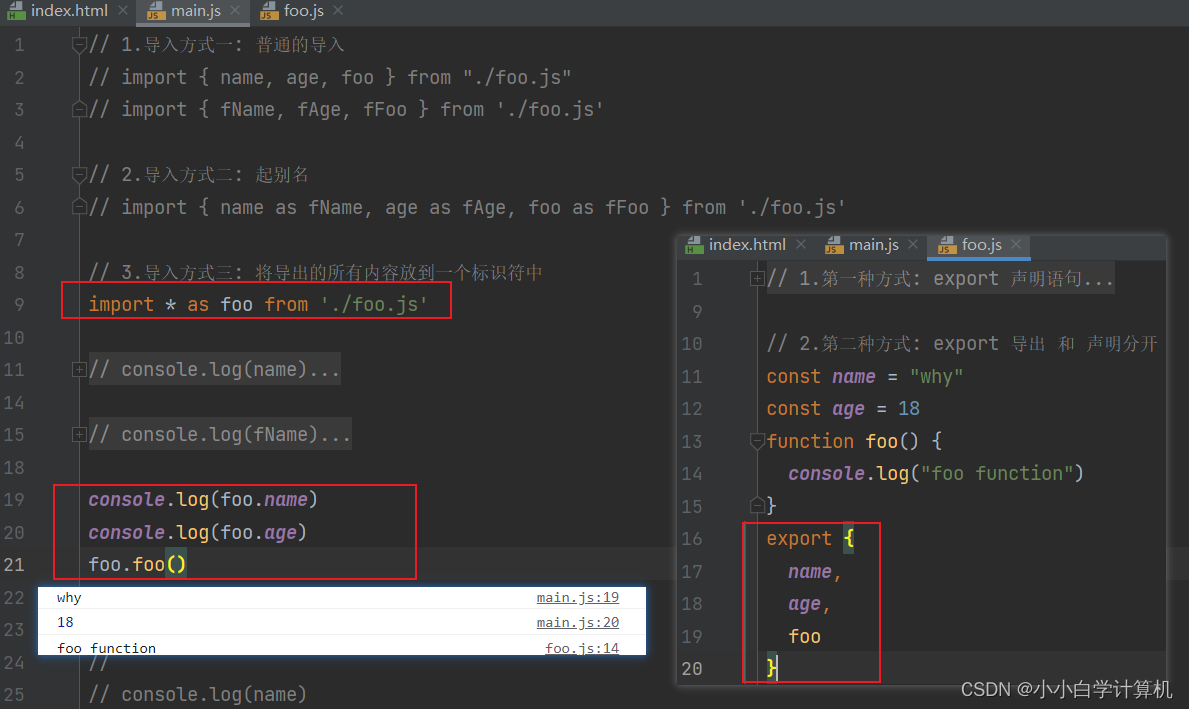
Task: Switch to the index.html tab in main editor
Action: click(x=69, y=11)
